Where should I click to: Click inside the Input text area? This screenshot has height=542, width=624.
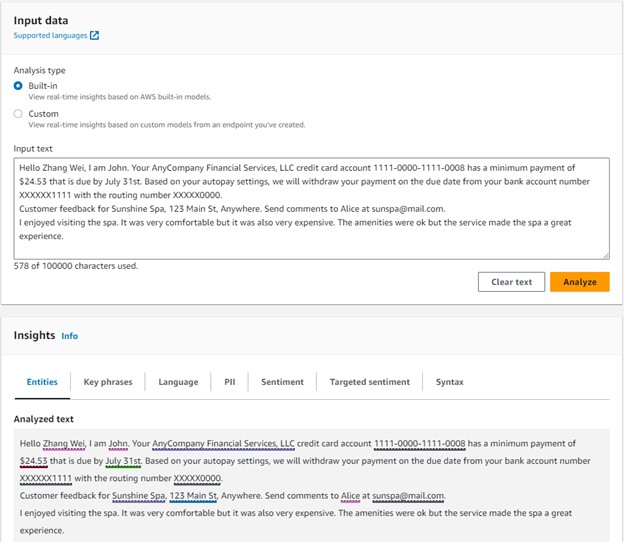coord(311,209)
